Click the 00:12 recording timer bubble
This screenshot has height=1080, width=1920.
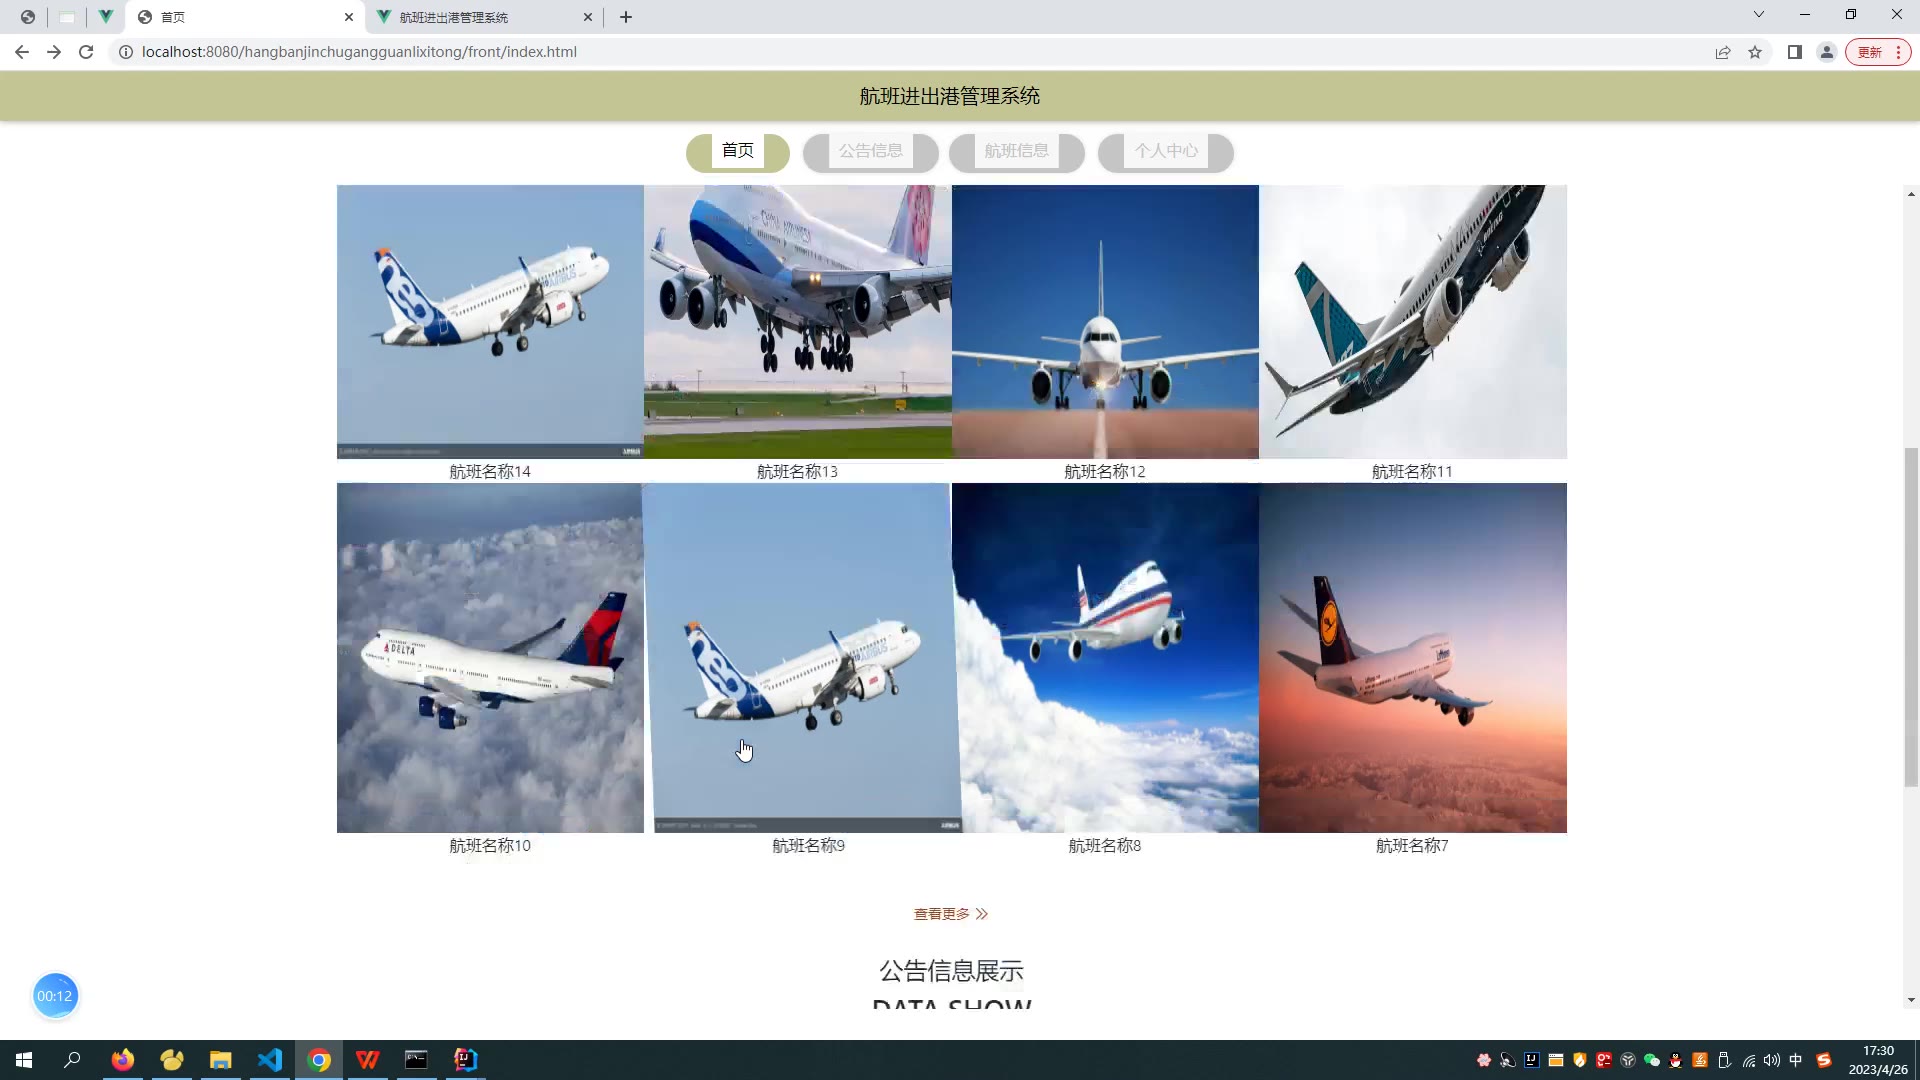coord(55,996)
